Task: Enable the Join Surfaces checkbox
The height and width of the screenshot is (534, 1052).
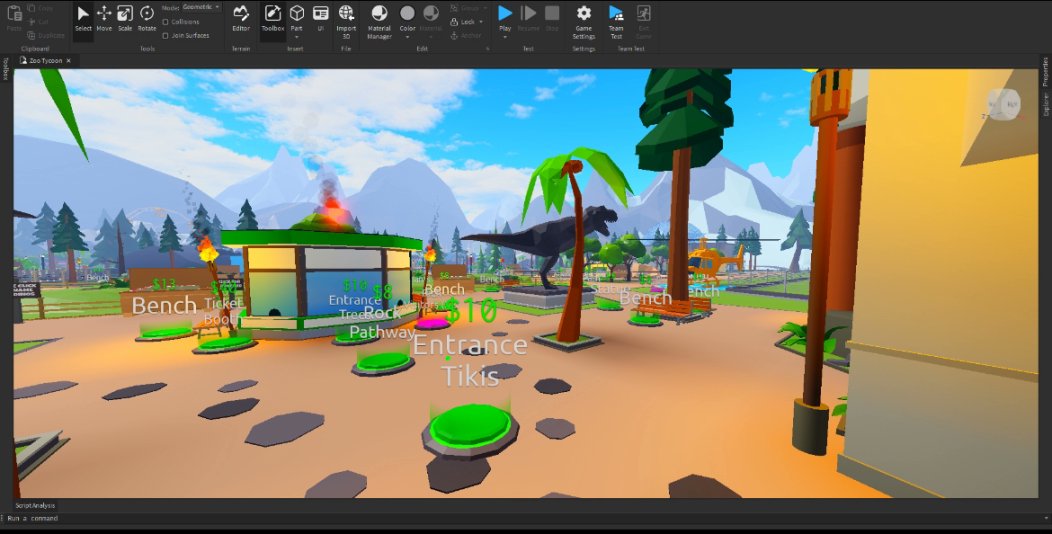Action: click(x=166, y=36)
